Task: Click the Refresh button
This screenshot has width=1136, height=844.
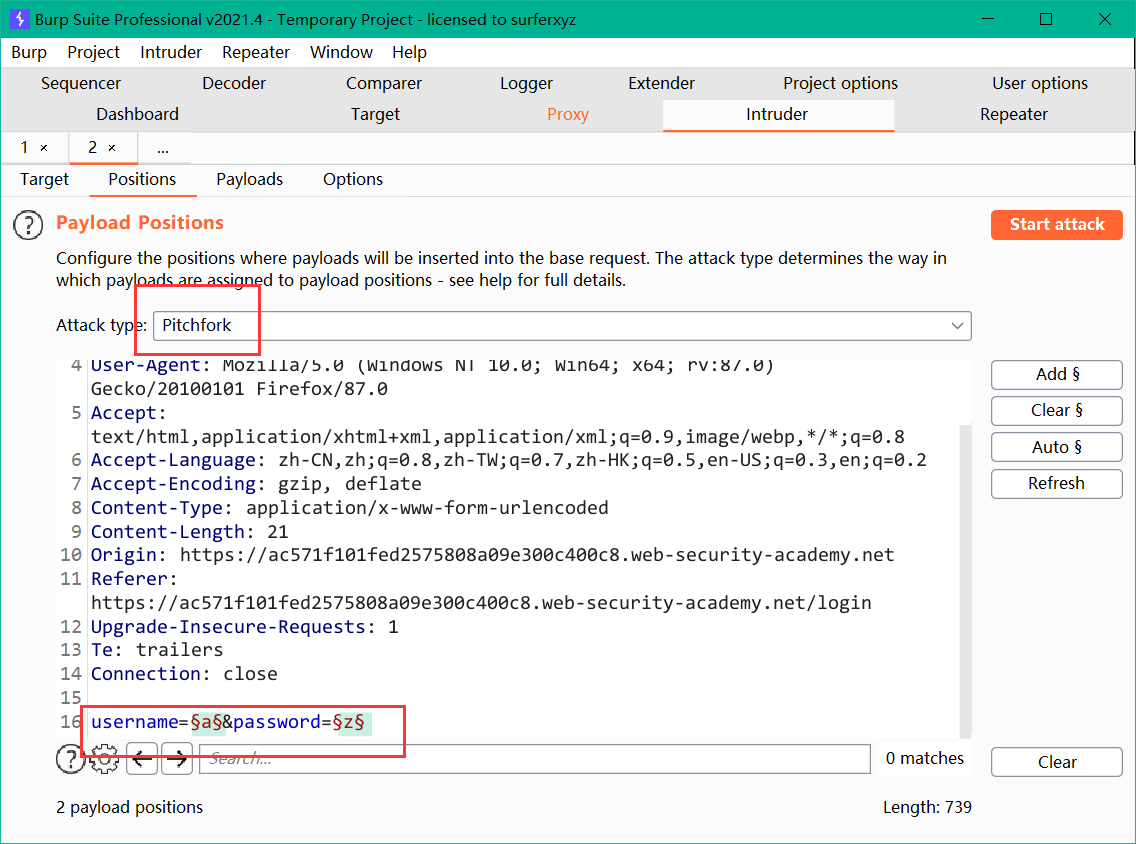Action: [1057, 483]
